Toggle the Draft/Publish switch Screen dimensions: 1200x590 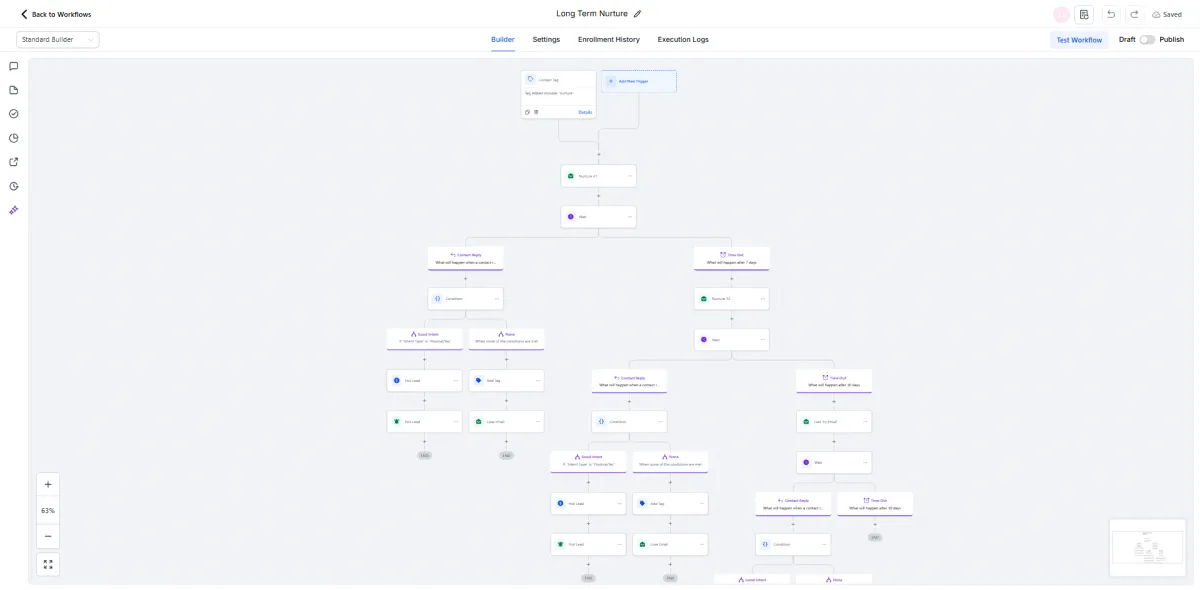pyautogui.click(x=1147, y=40)
